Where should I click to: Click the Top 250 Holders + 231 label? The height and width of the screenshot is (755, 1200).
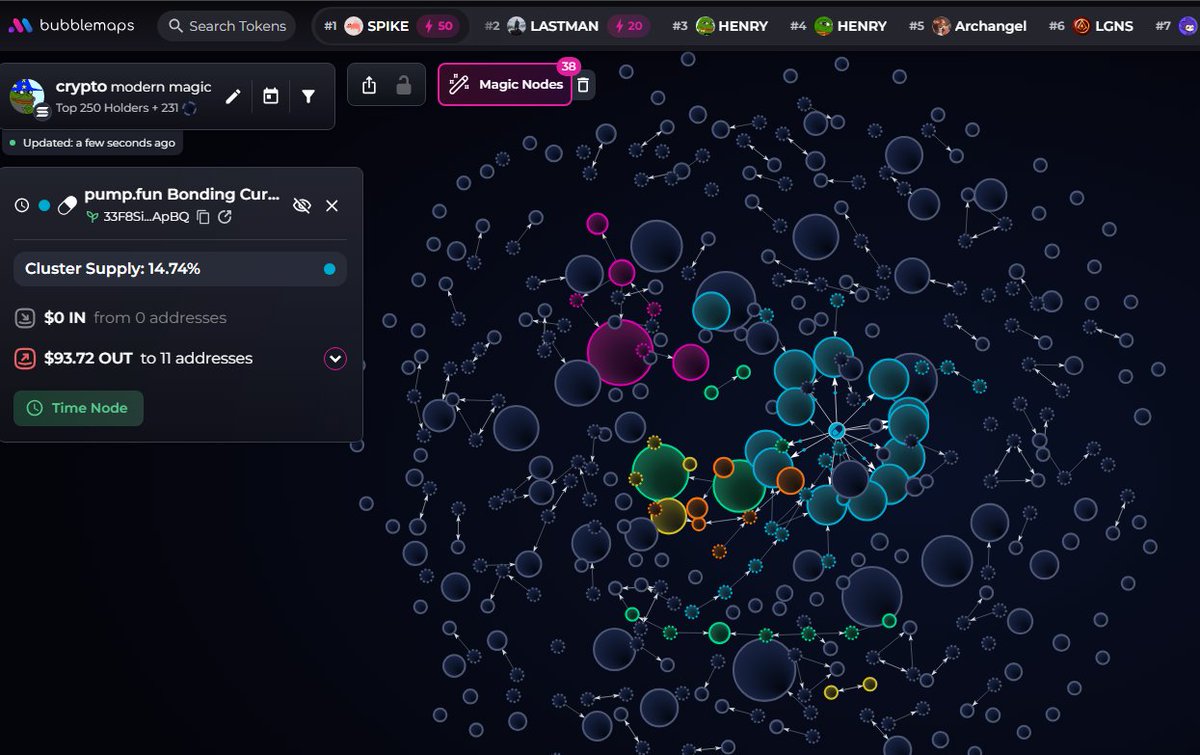117,108
